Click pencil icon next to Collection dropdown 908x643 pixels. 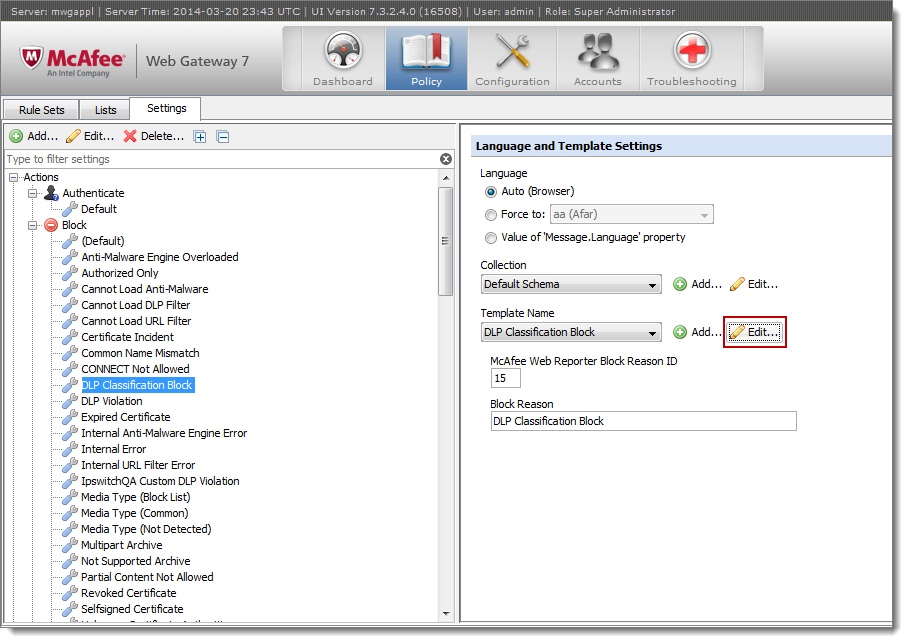click(x=737, y=284)
